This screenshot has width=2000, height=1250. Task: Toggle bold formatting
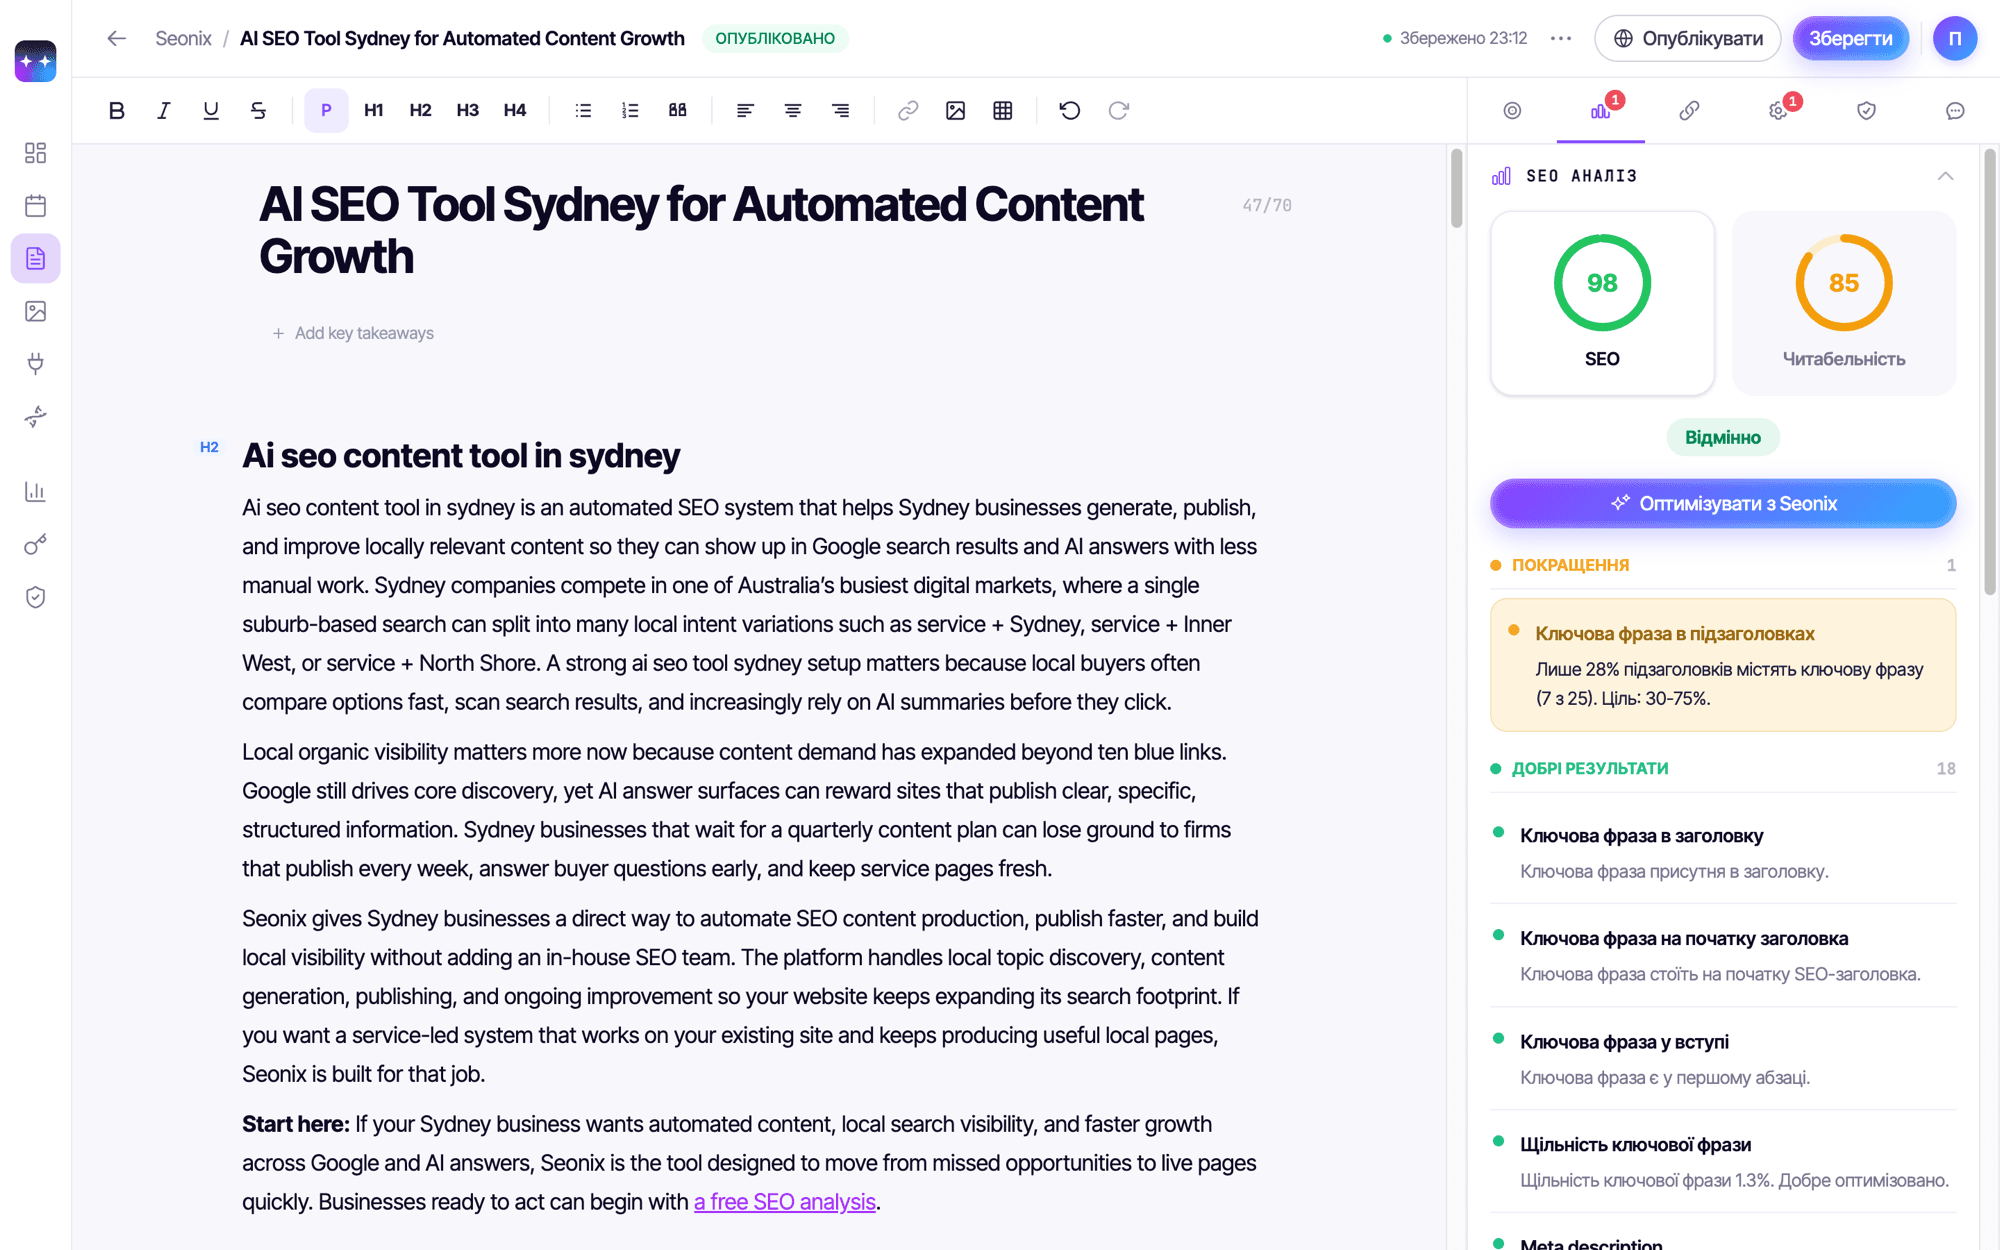(116, 110)
